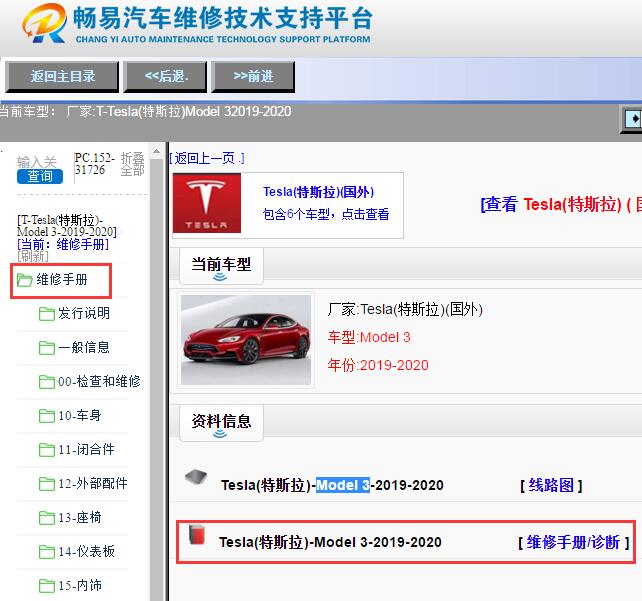Click the blue 查询 search button
Image resolution: width=642 pixels, height=601 pixels.
point(40,176)
